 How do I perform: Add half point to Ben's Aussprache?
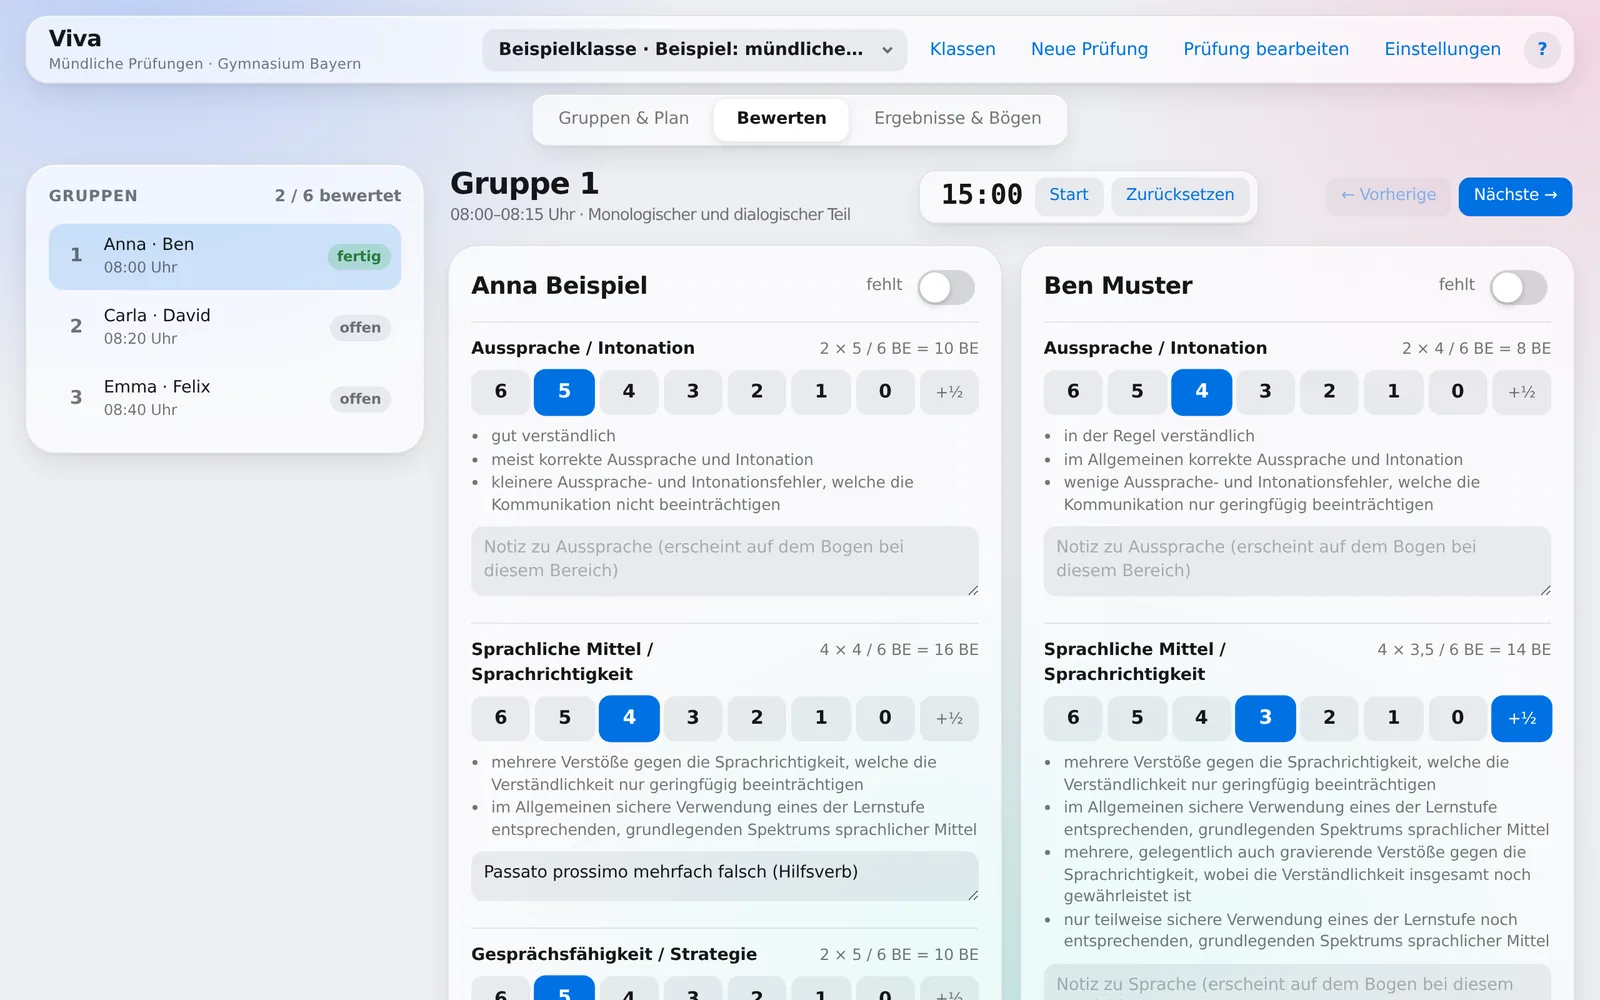[1522, 392]
